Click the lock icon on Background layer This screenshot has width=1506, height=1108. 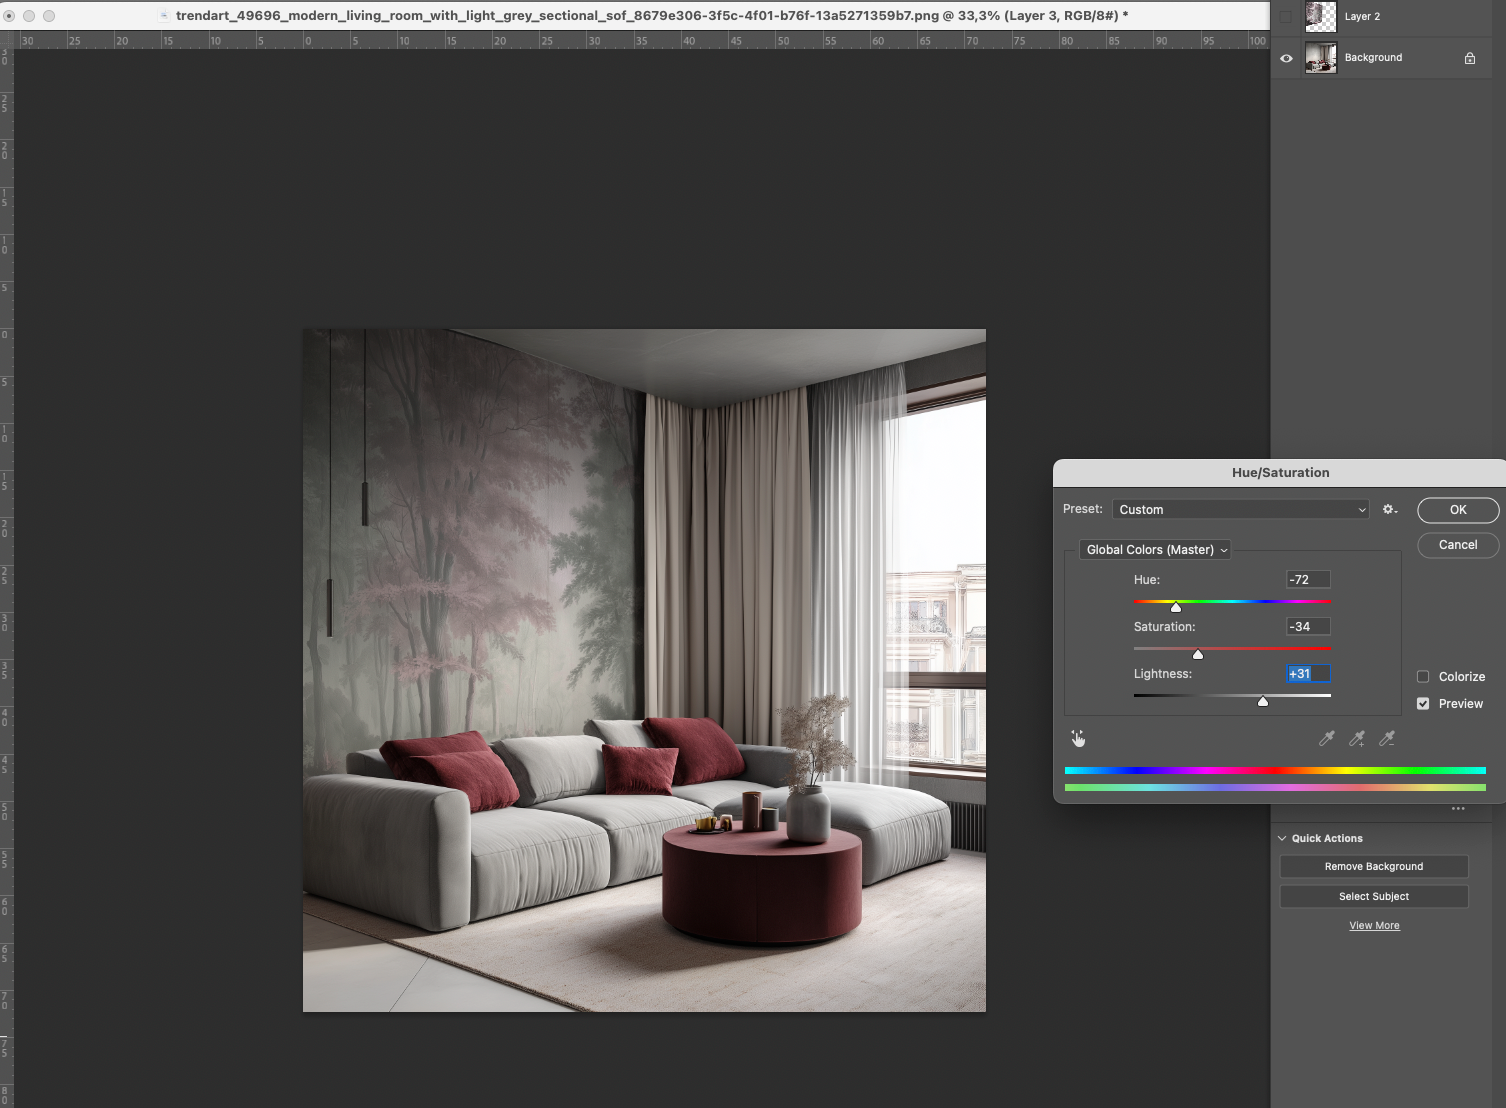tap(1470, 58)
